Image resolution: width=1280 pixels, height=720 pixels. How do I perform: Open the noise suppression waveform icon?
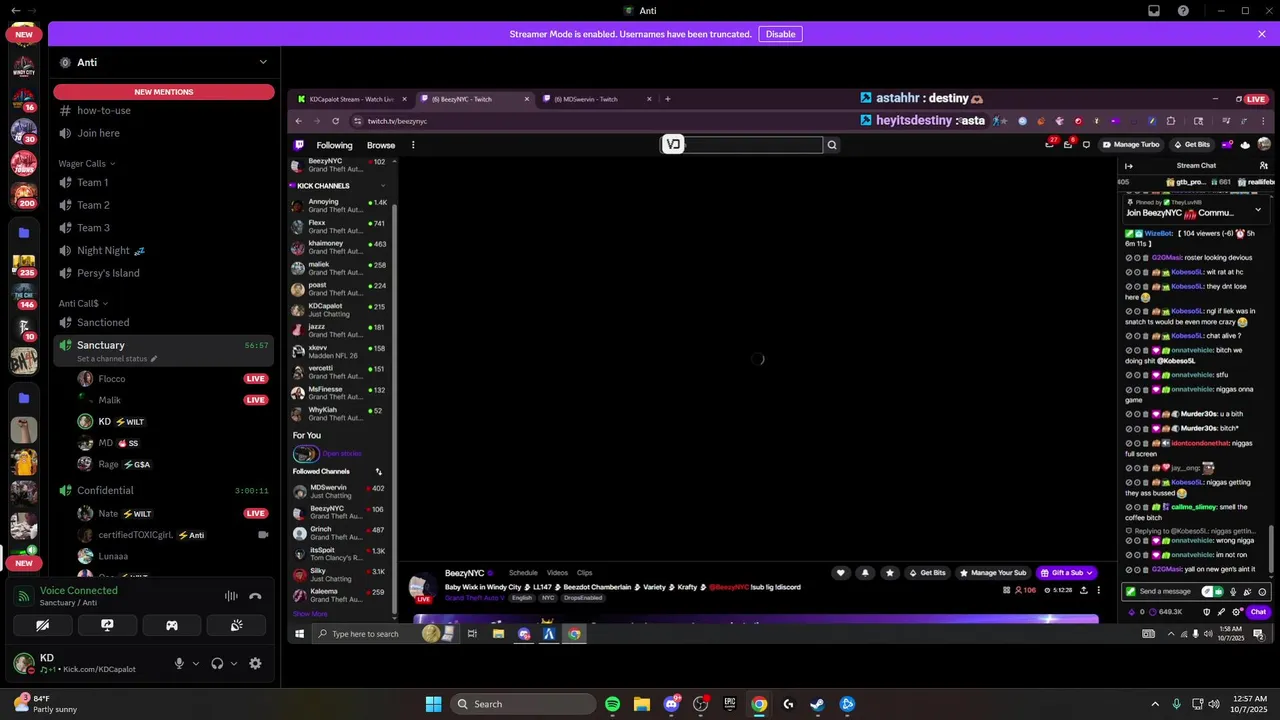pos(231,596)
